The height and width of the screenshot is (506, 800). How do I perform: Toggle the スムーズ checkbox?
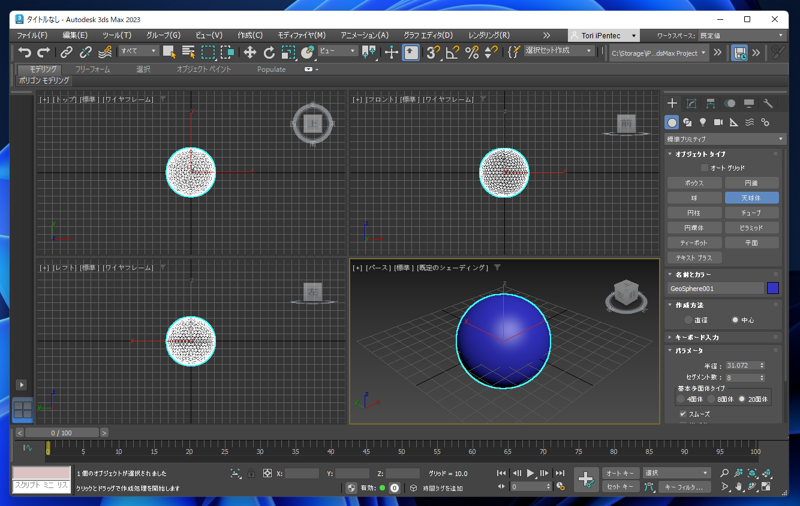(x=683, y=414)
